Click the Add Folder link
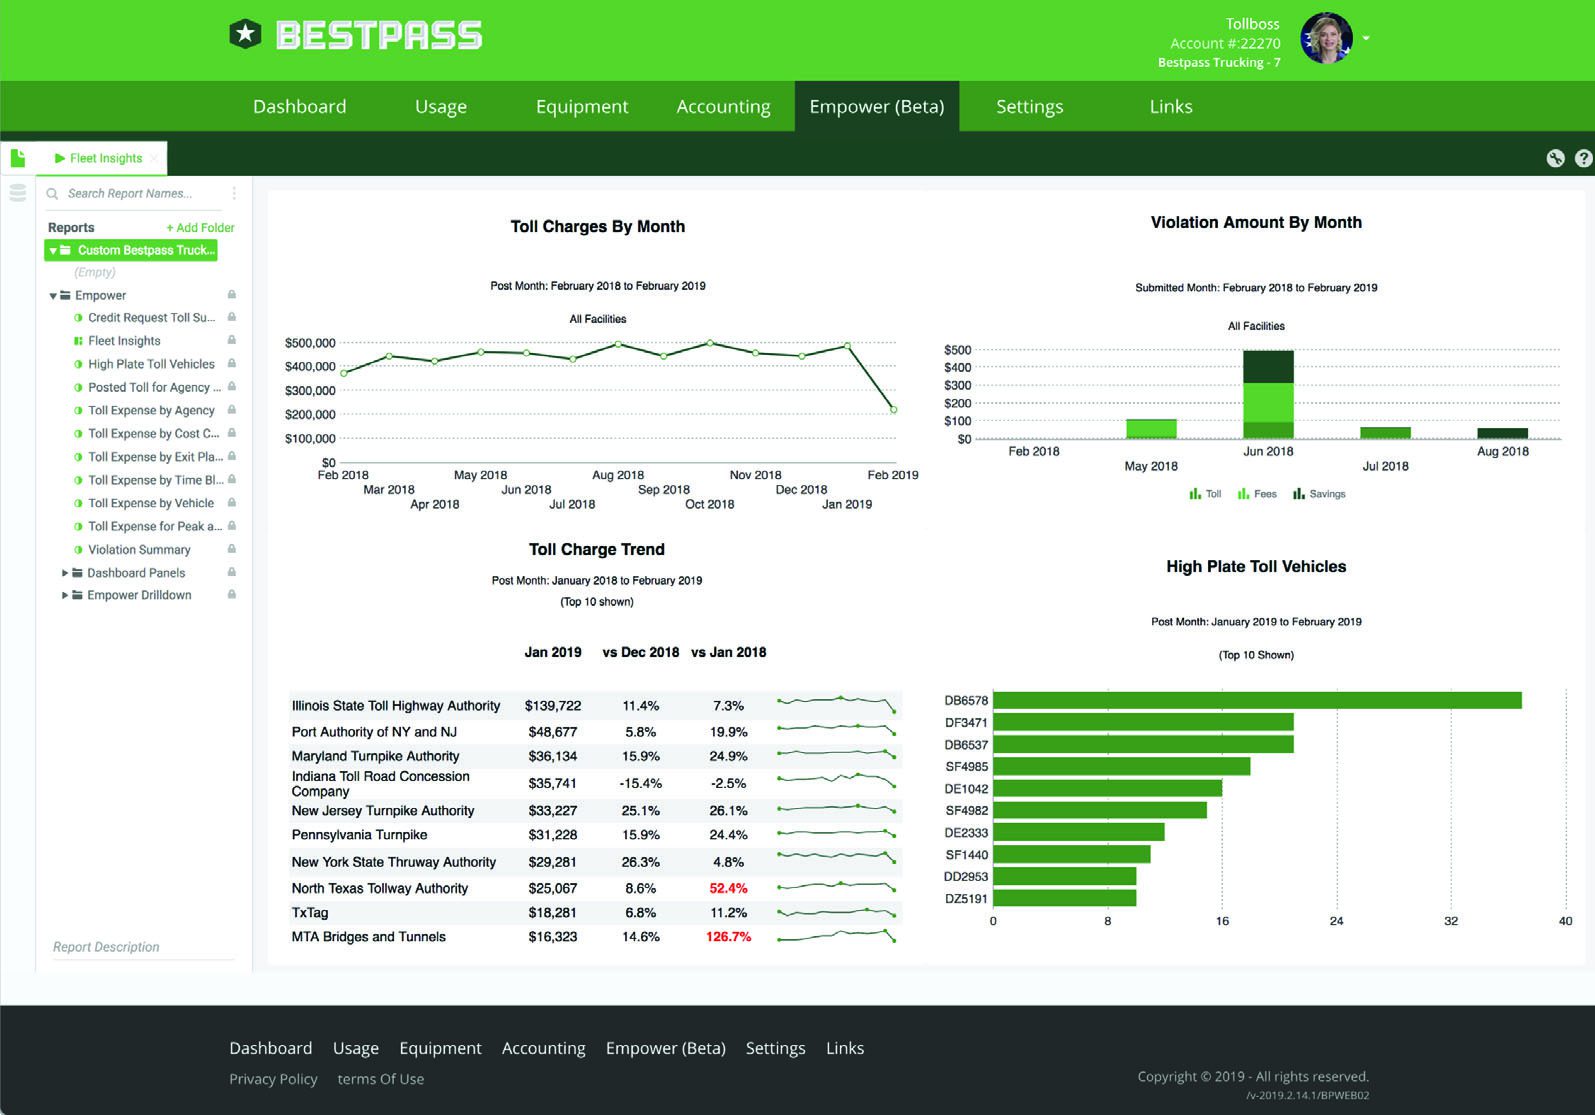This screenshot has width=1595, height=1115. (200, 228)
